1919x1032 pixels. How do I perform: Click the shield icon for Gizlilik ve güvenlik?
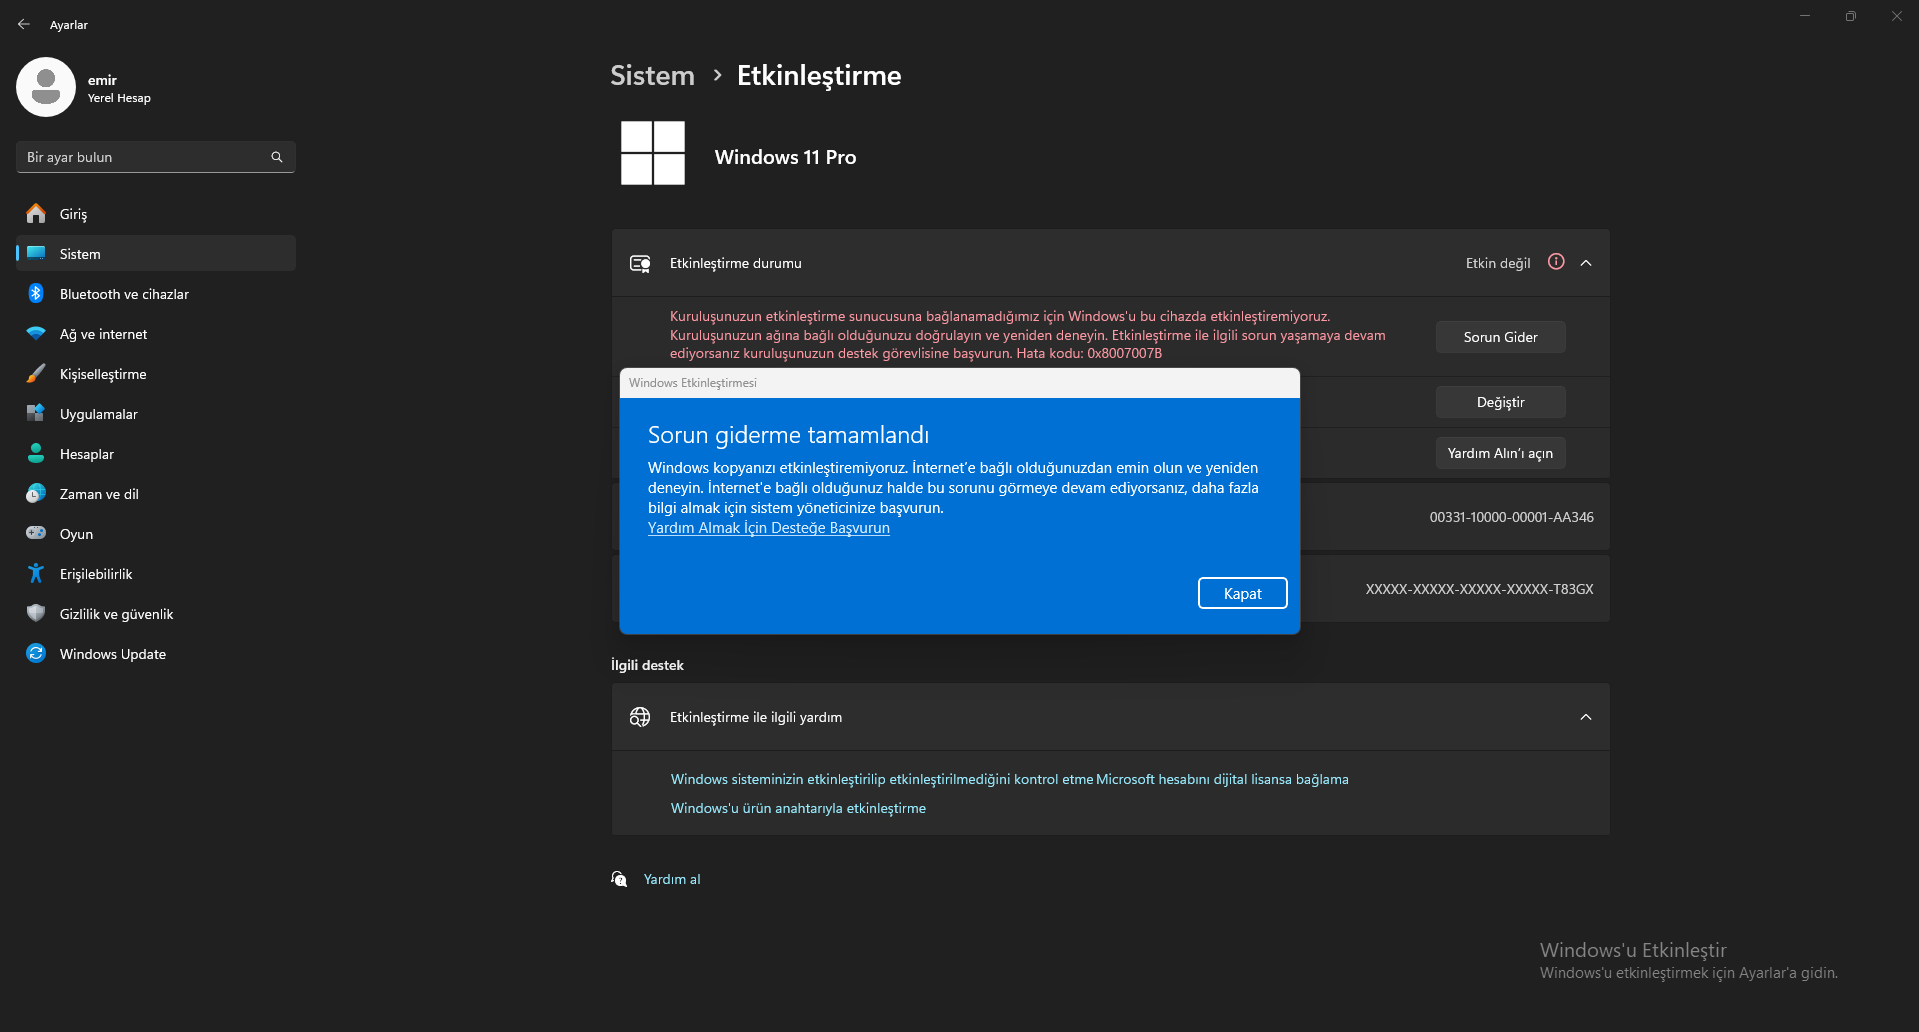[36, 614]
